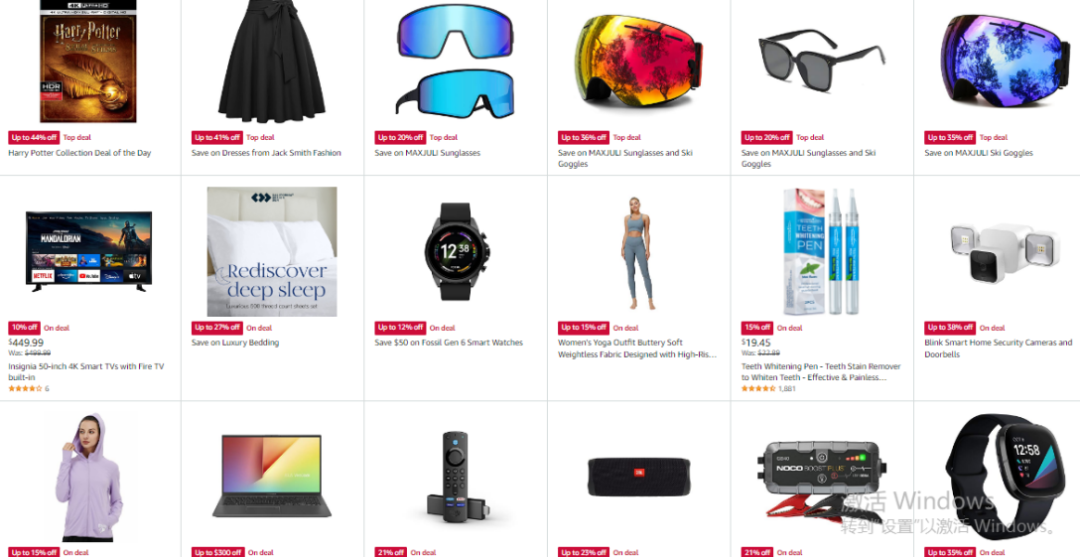This screenshot has width=1080, height=557.
Task: Open Save on Luxury Bedding link
Action: [235, 343]
